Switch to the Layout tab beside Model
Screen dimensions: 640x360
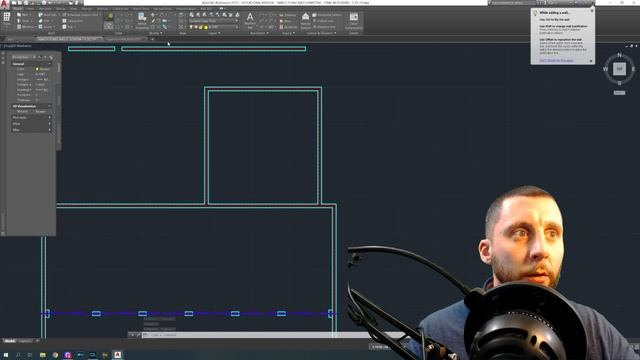(25, 341)
